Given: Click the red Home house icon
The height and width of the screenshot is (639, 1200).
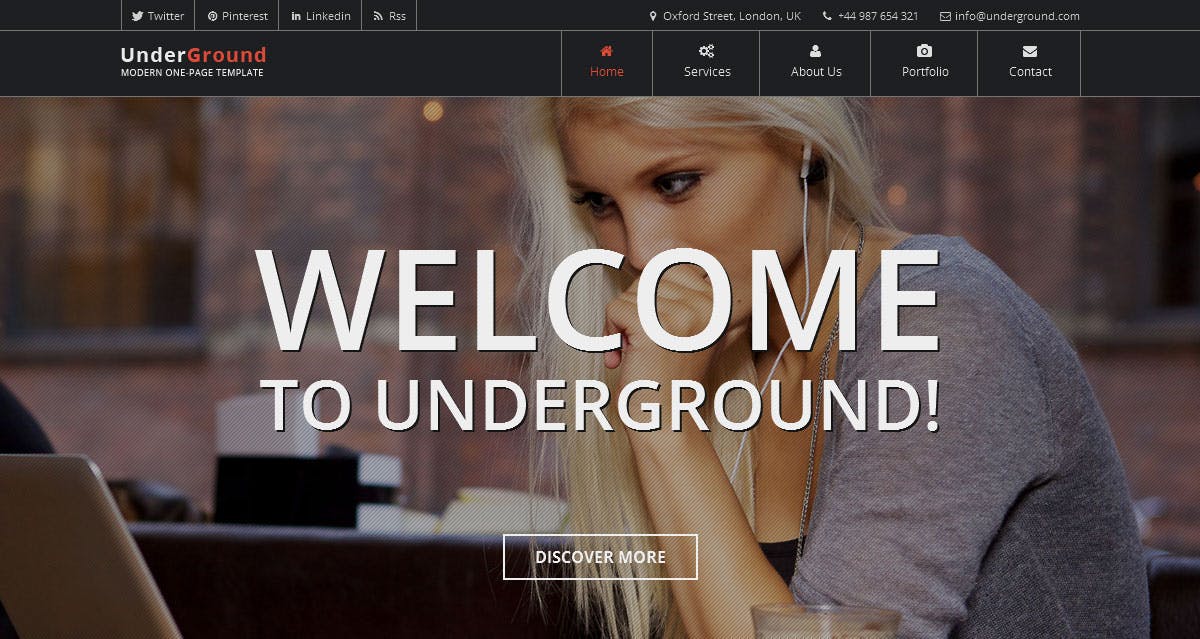Looking at the screenshot, I should [x=606, y=51].
